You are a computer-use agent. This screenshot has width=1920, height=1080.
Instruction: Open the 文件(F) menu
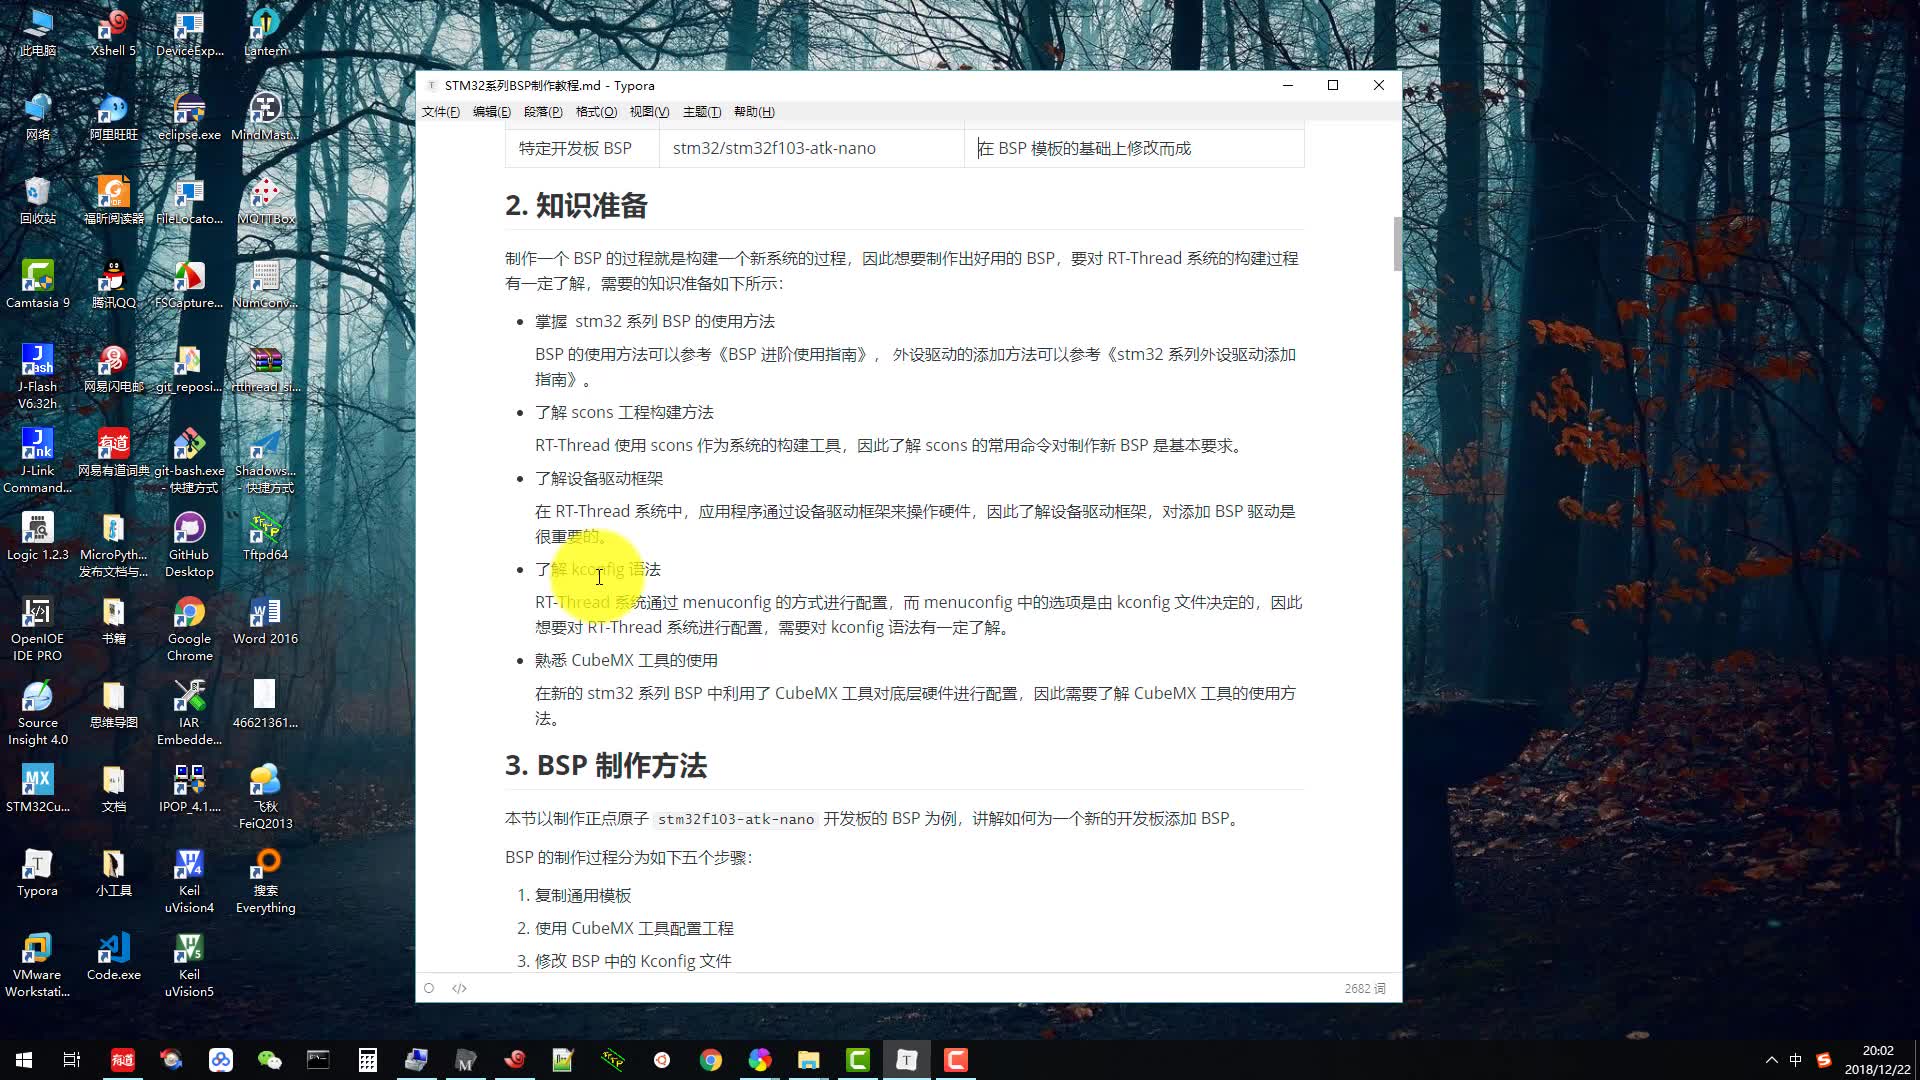(x=440, y=112)
